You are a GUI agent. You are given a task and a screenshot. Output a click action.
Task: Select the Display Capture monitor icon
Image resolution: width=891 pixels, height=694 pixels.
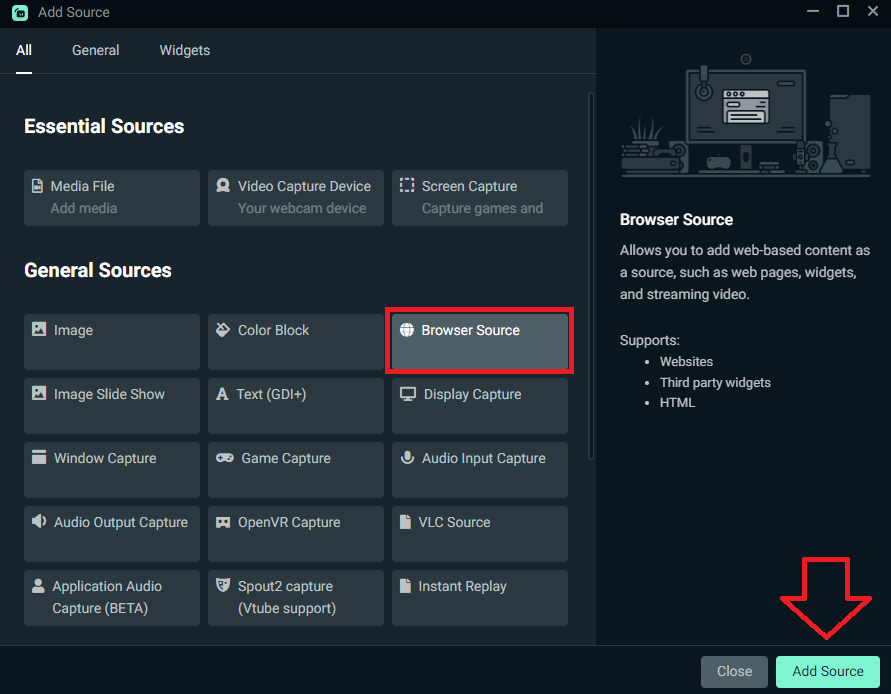pos(408,394)
